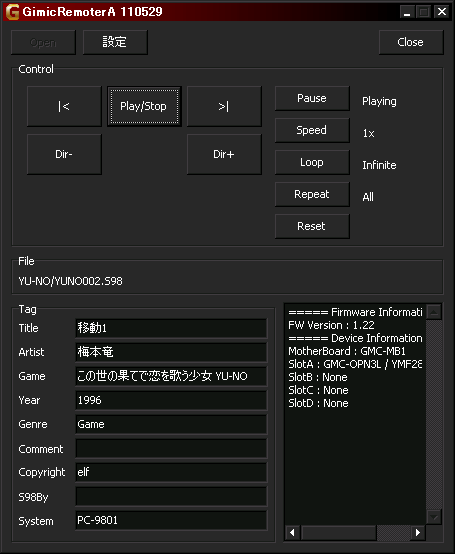Viewport: 455px width, 554px height.
Task: Click the Title field containing 移動1
Action: pos(171,328)
